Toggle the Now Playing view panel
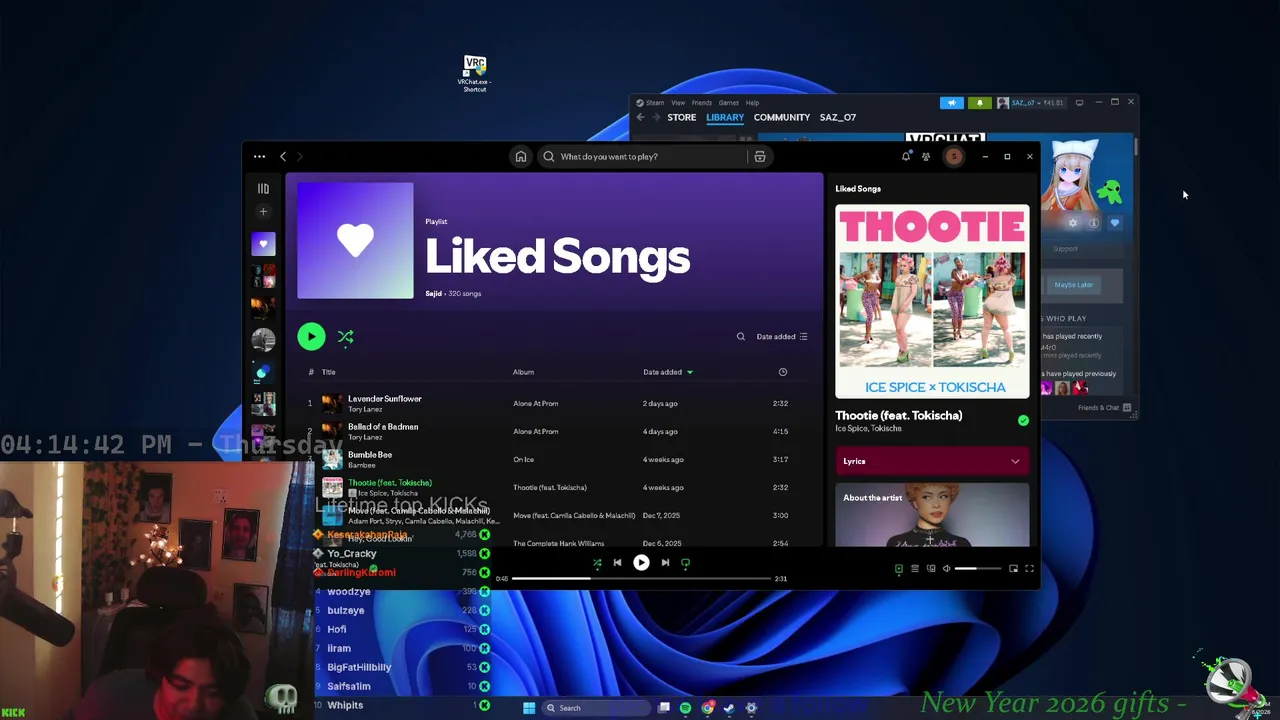This screenshot has width=1280, height=720. pyautogui.click(x=898, y=568)
